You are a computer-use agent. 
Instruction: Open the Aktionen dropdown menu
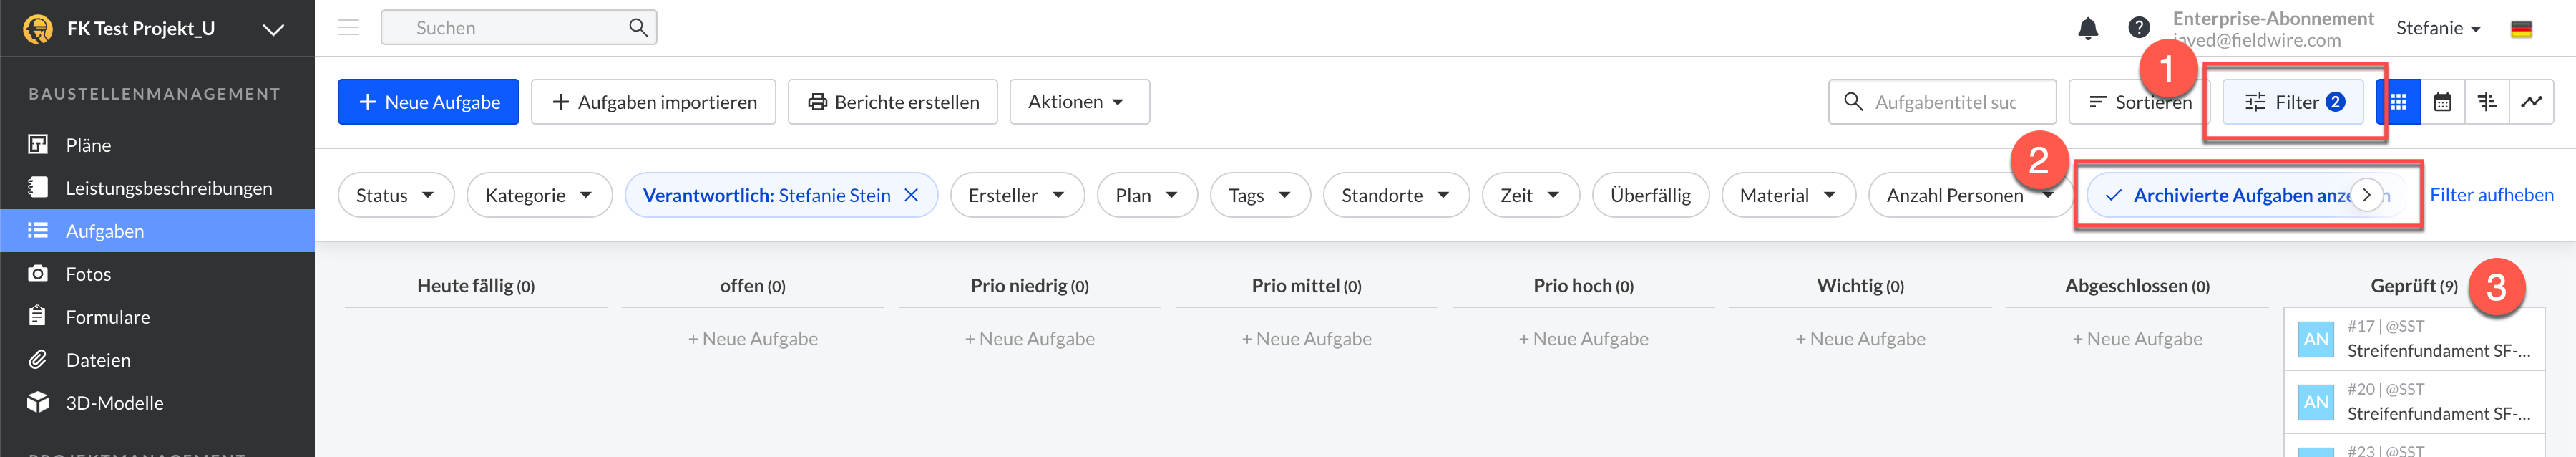click(1078, 102)
